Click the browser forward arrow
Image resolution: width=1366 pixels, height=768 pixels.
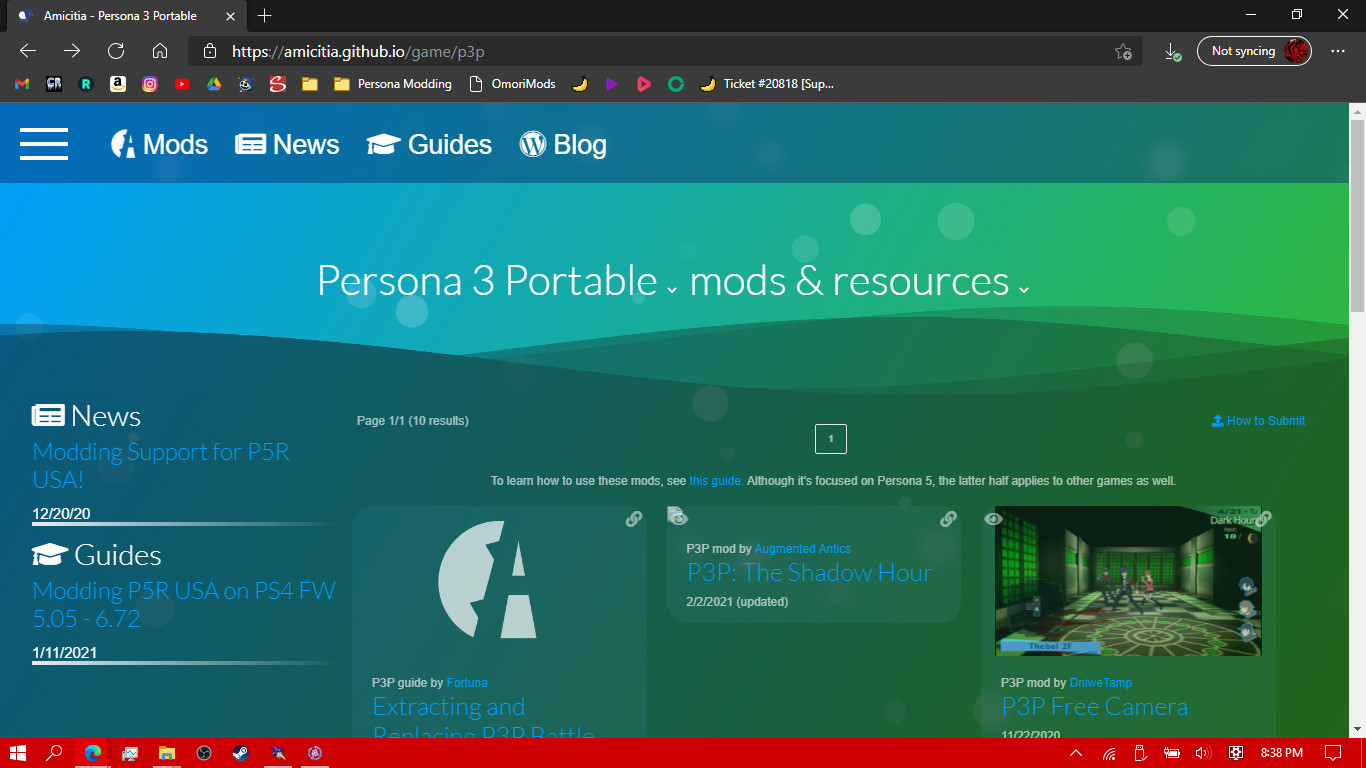(x=72, y=51)
